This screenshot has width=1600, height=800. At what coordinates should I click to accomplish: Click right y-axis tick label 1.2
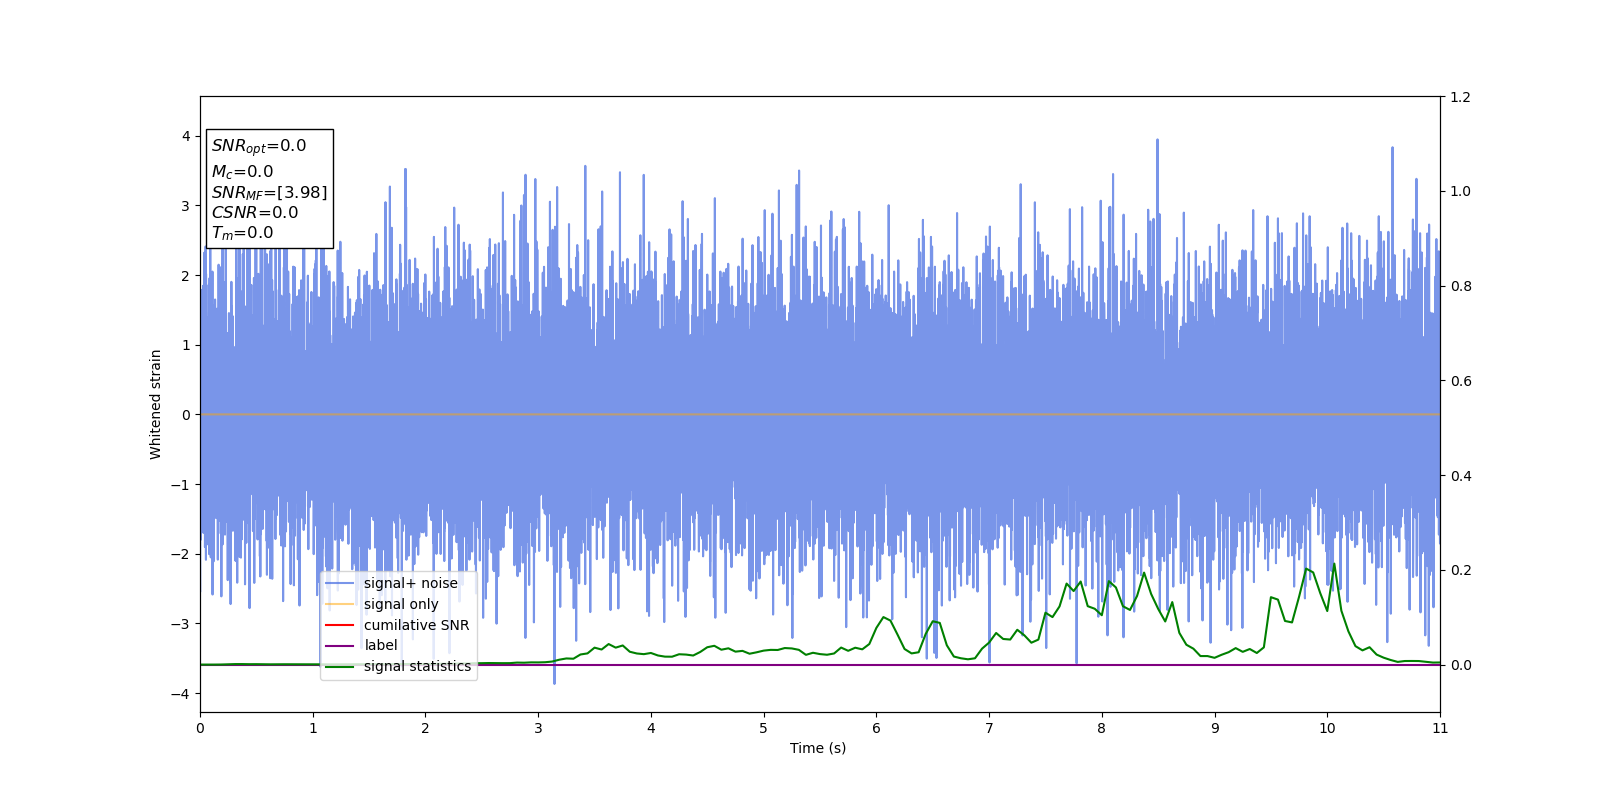click(x=1460, y=97)
